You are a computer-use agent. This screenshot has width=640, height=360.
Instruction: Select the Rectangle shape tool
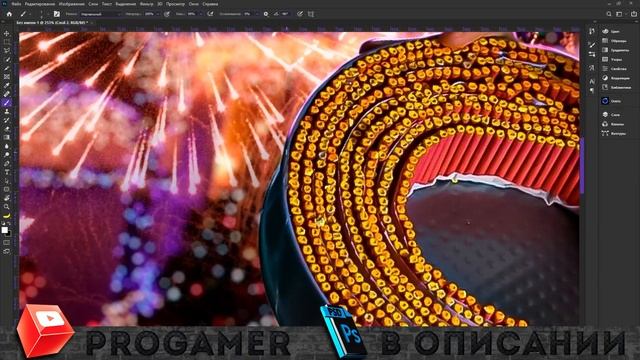(x=7, y=189)
